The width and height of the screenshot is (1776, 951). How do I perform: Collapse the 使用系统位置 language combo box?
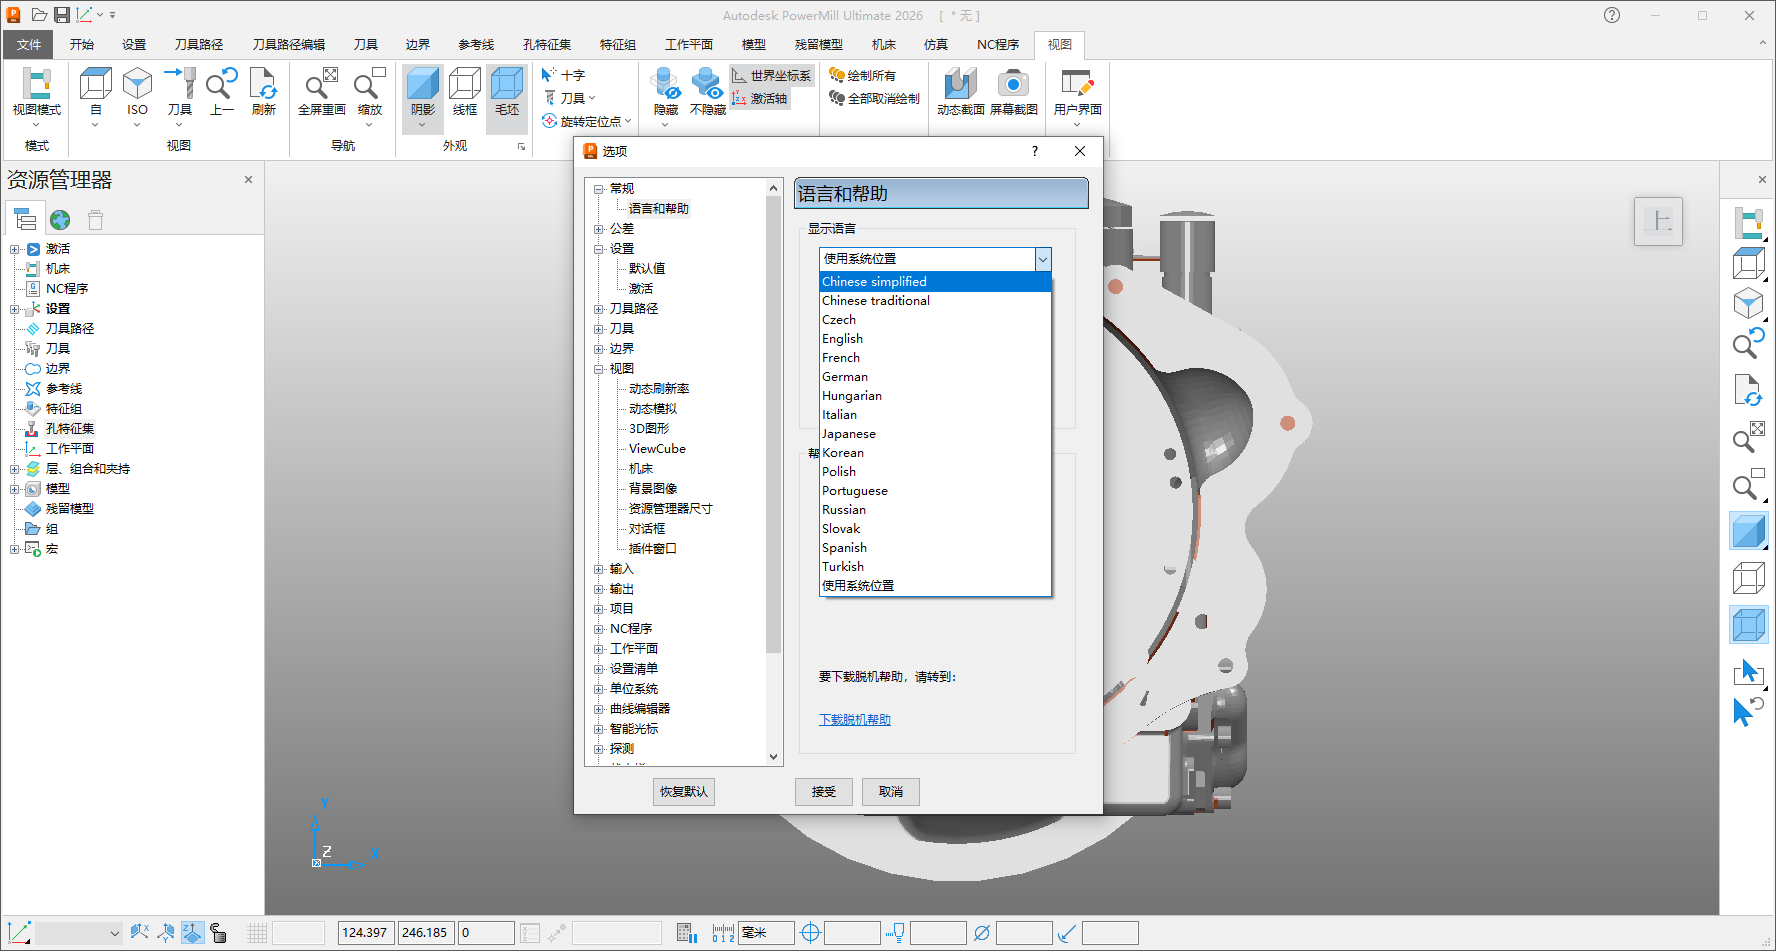coord(1043,259)
